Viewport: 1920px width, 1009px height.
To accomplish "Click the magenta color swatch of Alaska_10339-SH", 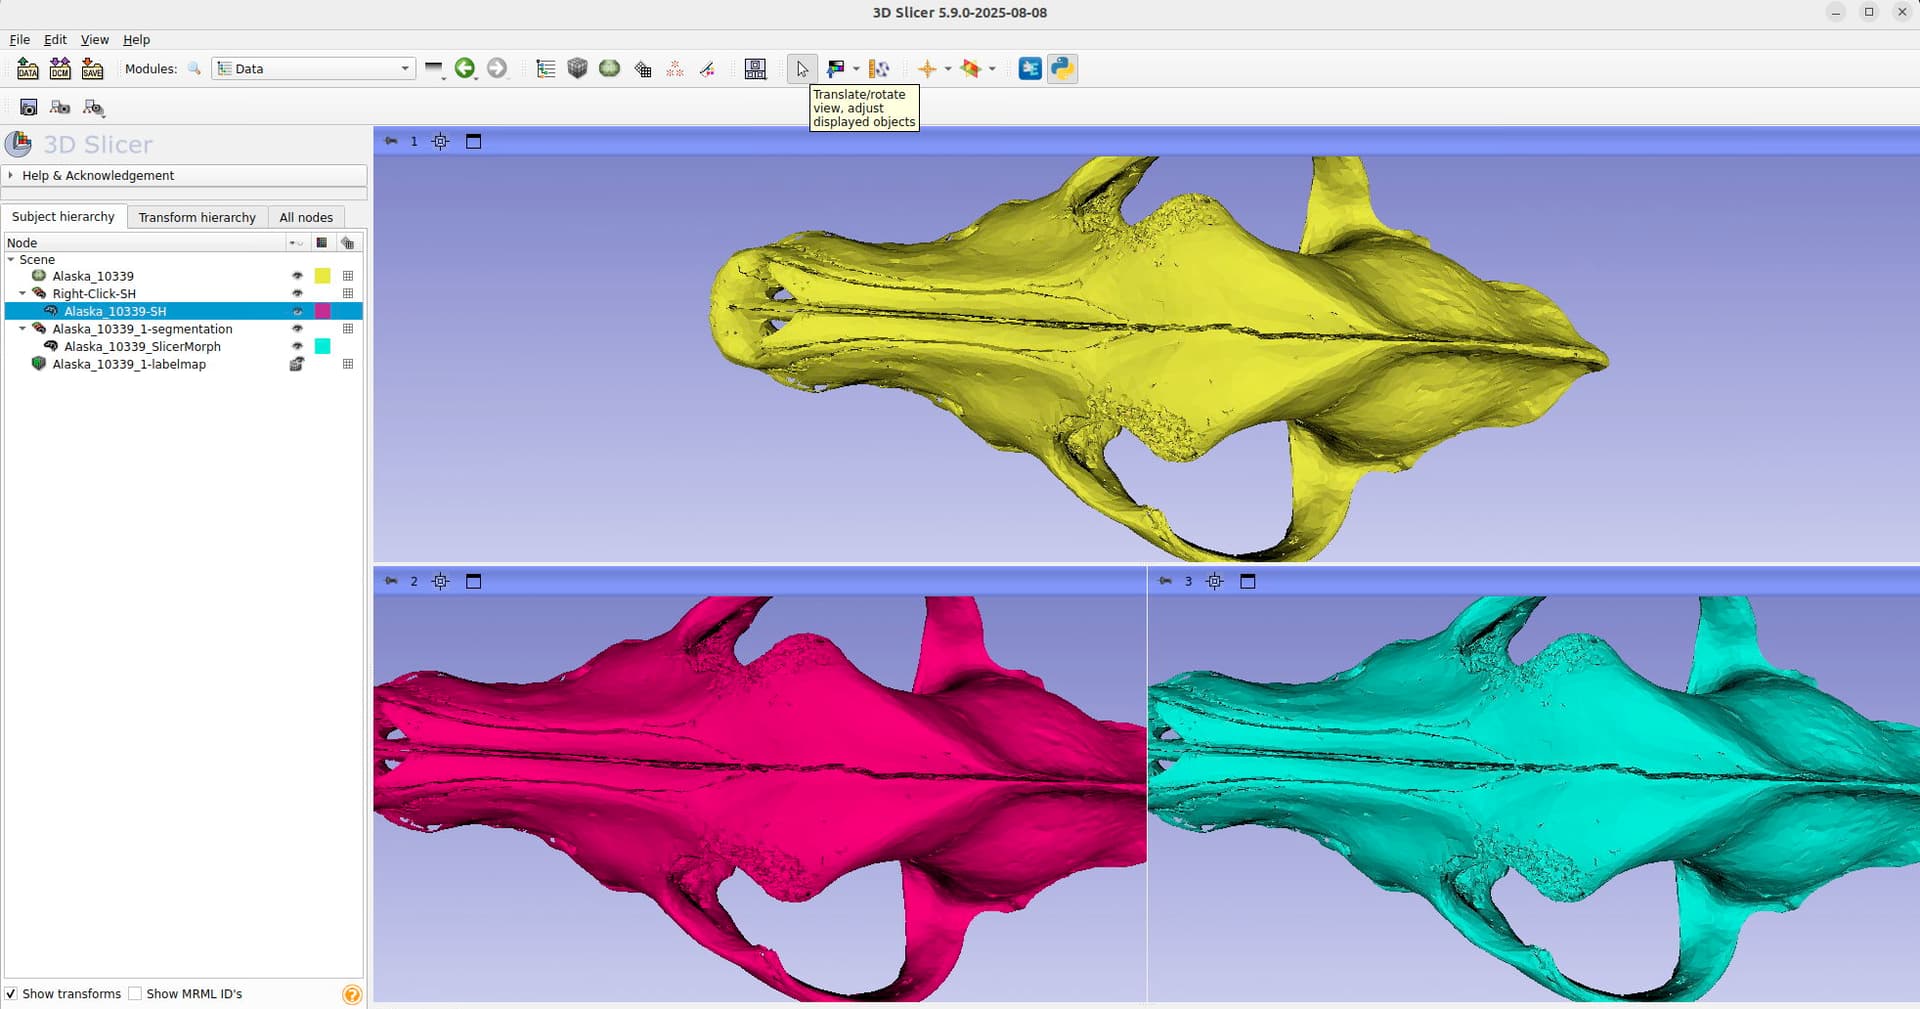I will [x=322, y=311].
